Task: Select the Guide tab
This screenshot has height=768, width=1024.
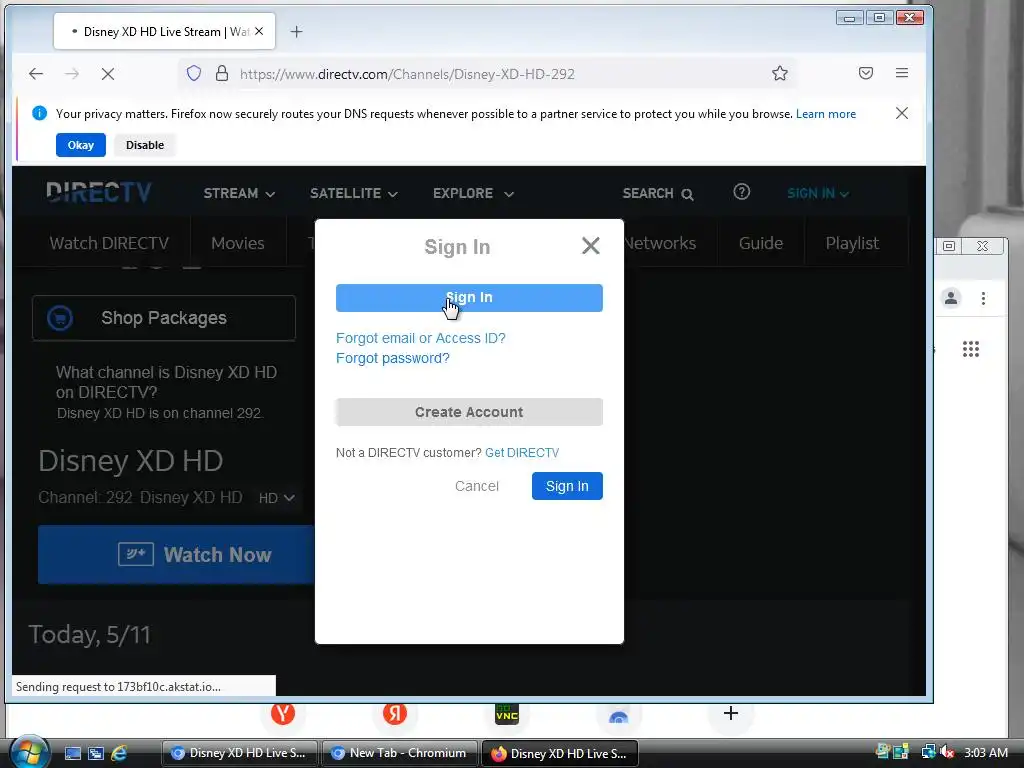Action: 761,243
